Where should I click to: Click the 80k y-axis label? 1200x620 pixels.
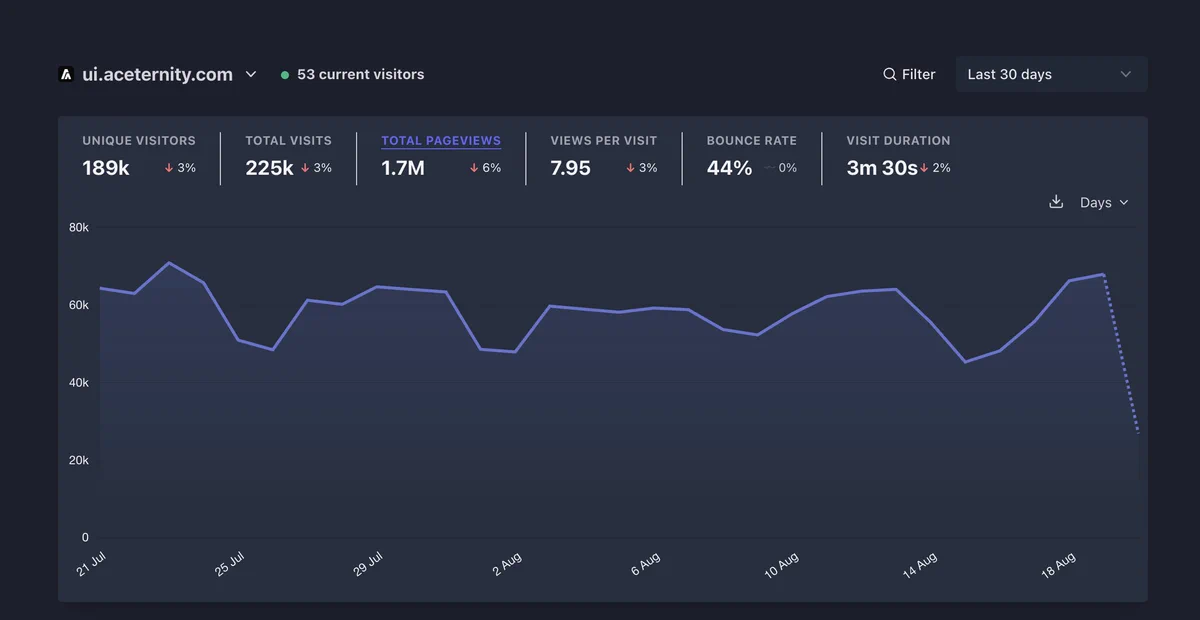(79, 227)
